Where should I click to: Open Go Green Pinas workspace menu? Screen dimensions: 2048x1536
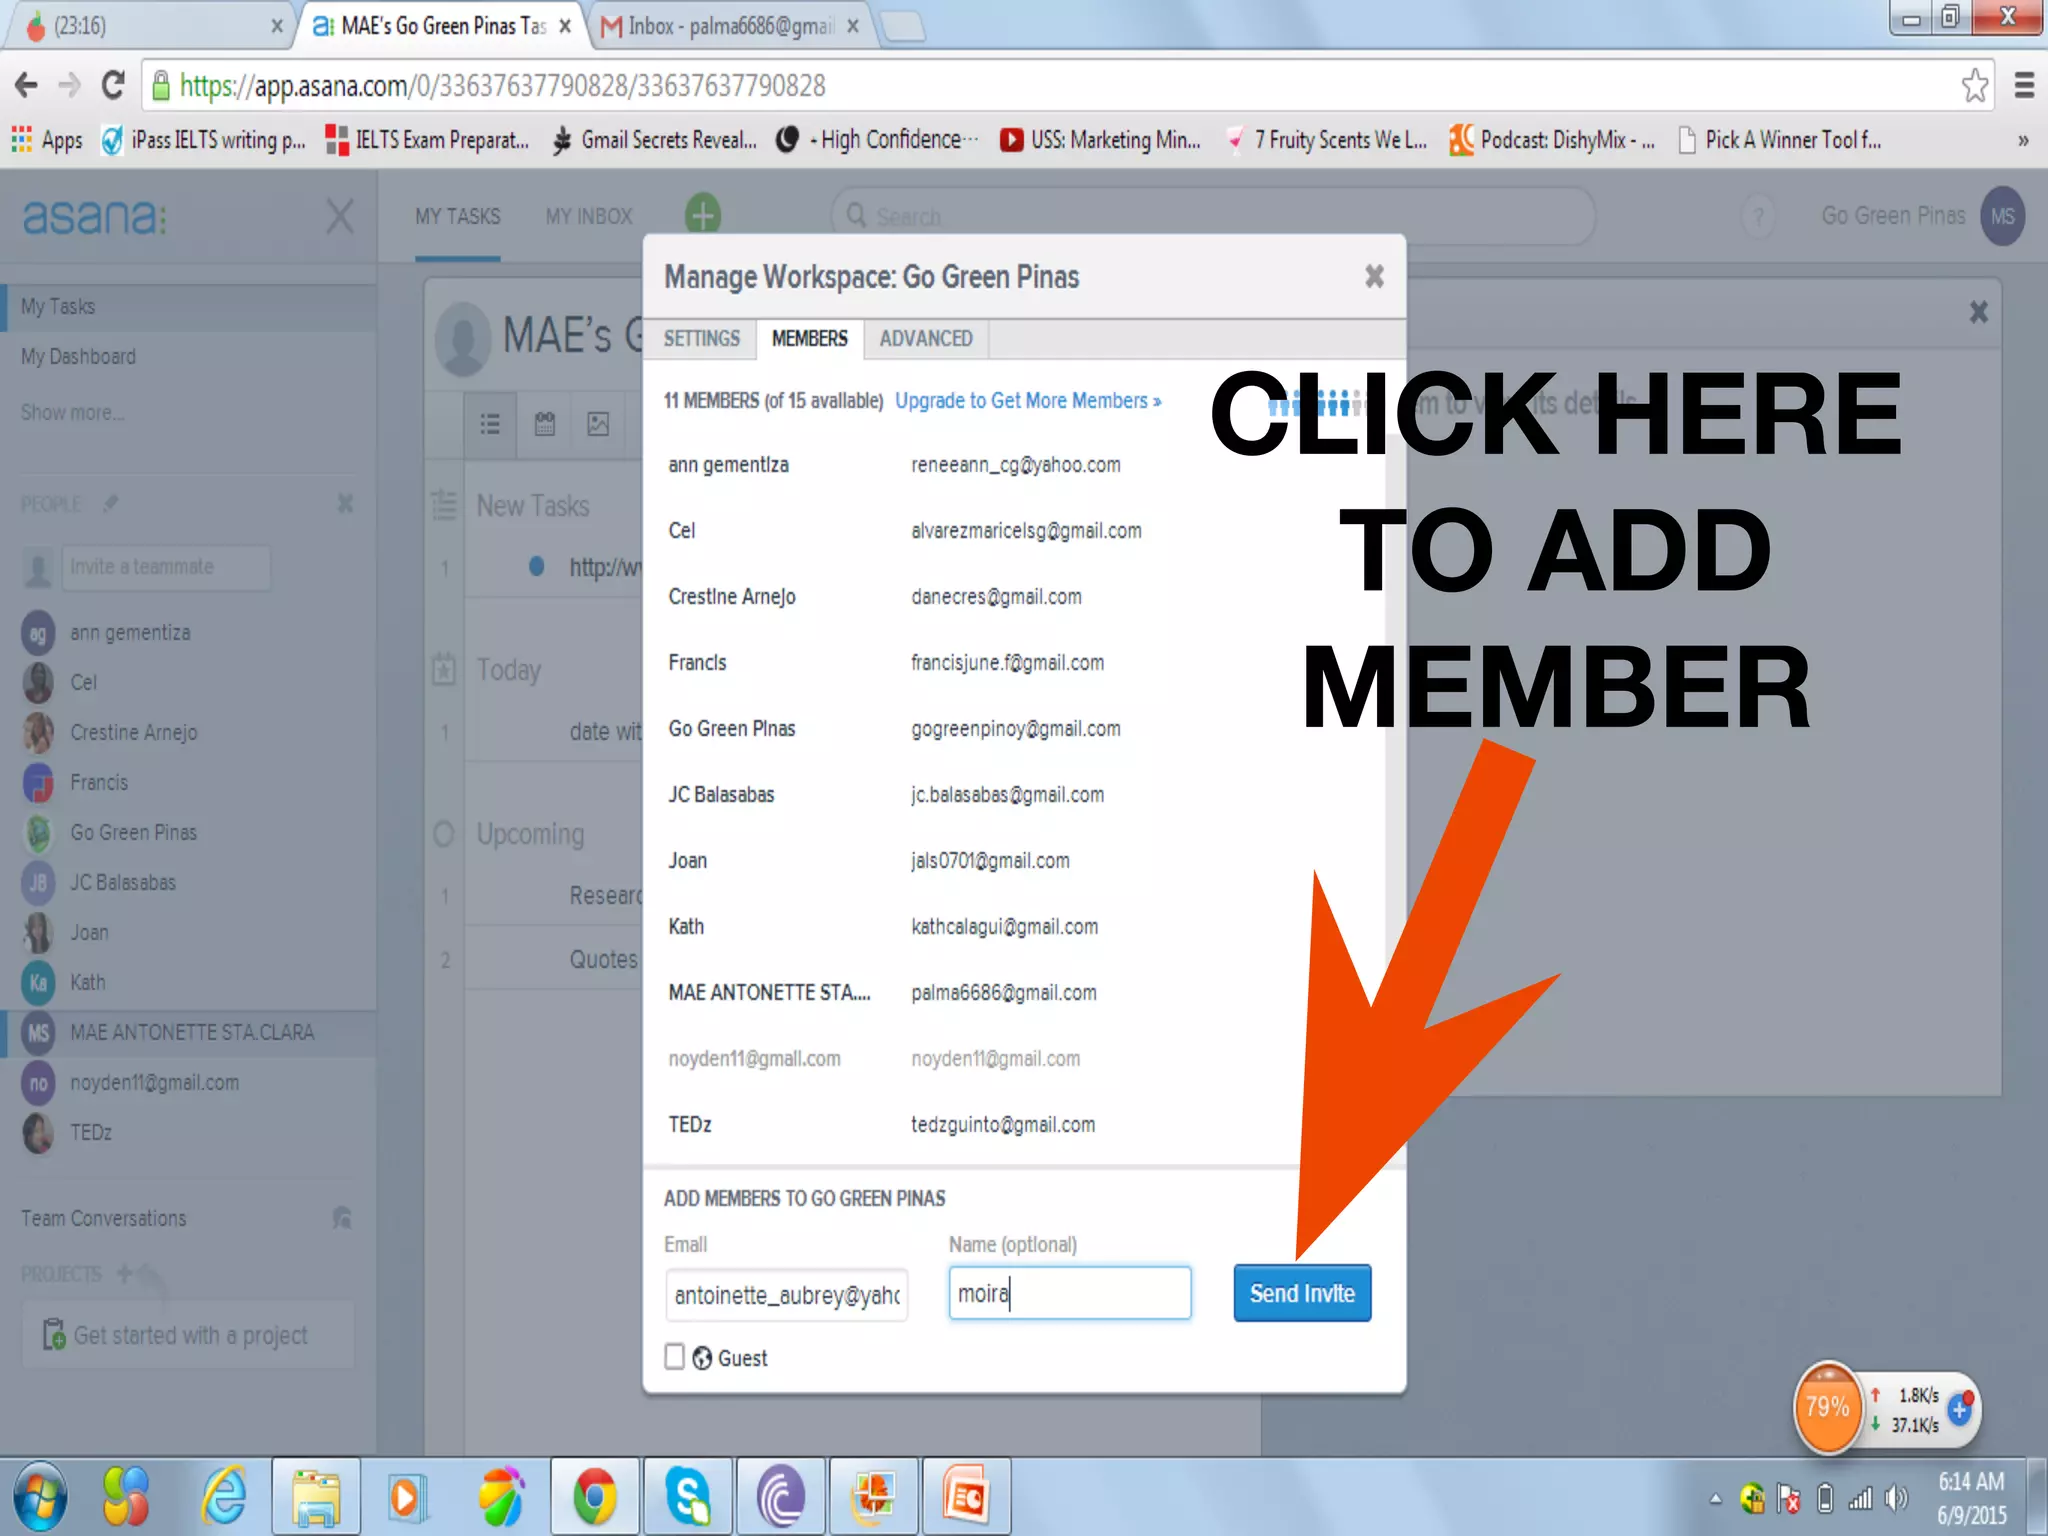pos(1892,215)
